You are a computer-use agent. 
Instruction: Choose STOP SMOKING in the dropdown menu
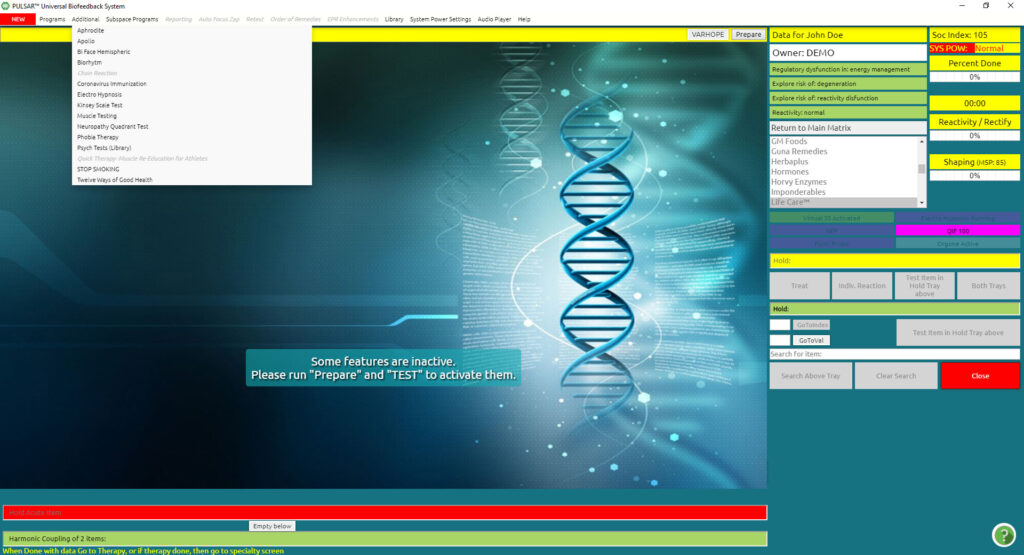tap(98, 169)
